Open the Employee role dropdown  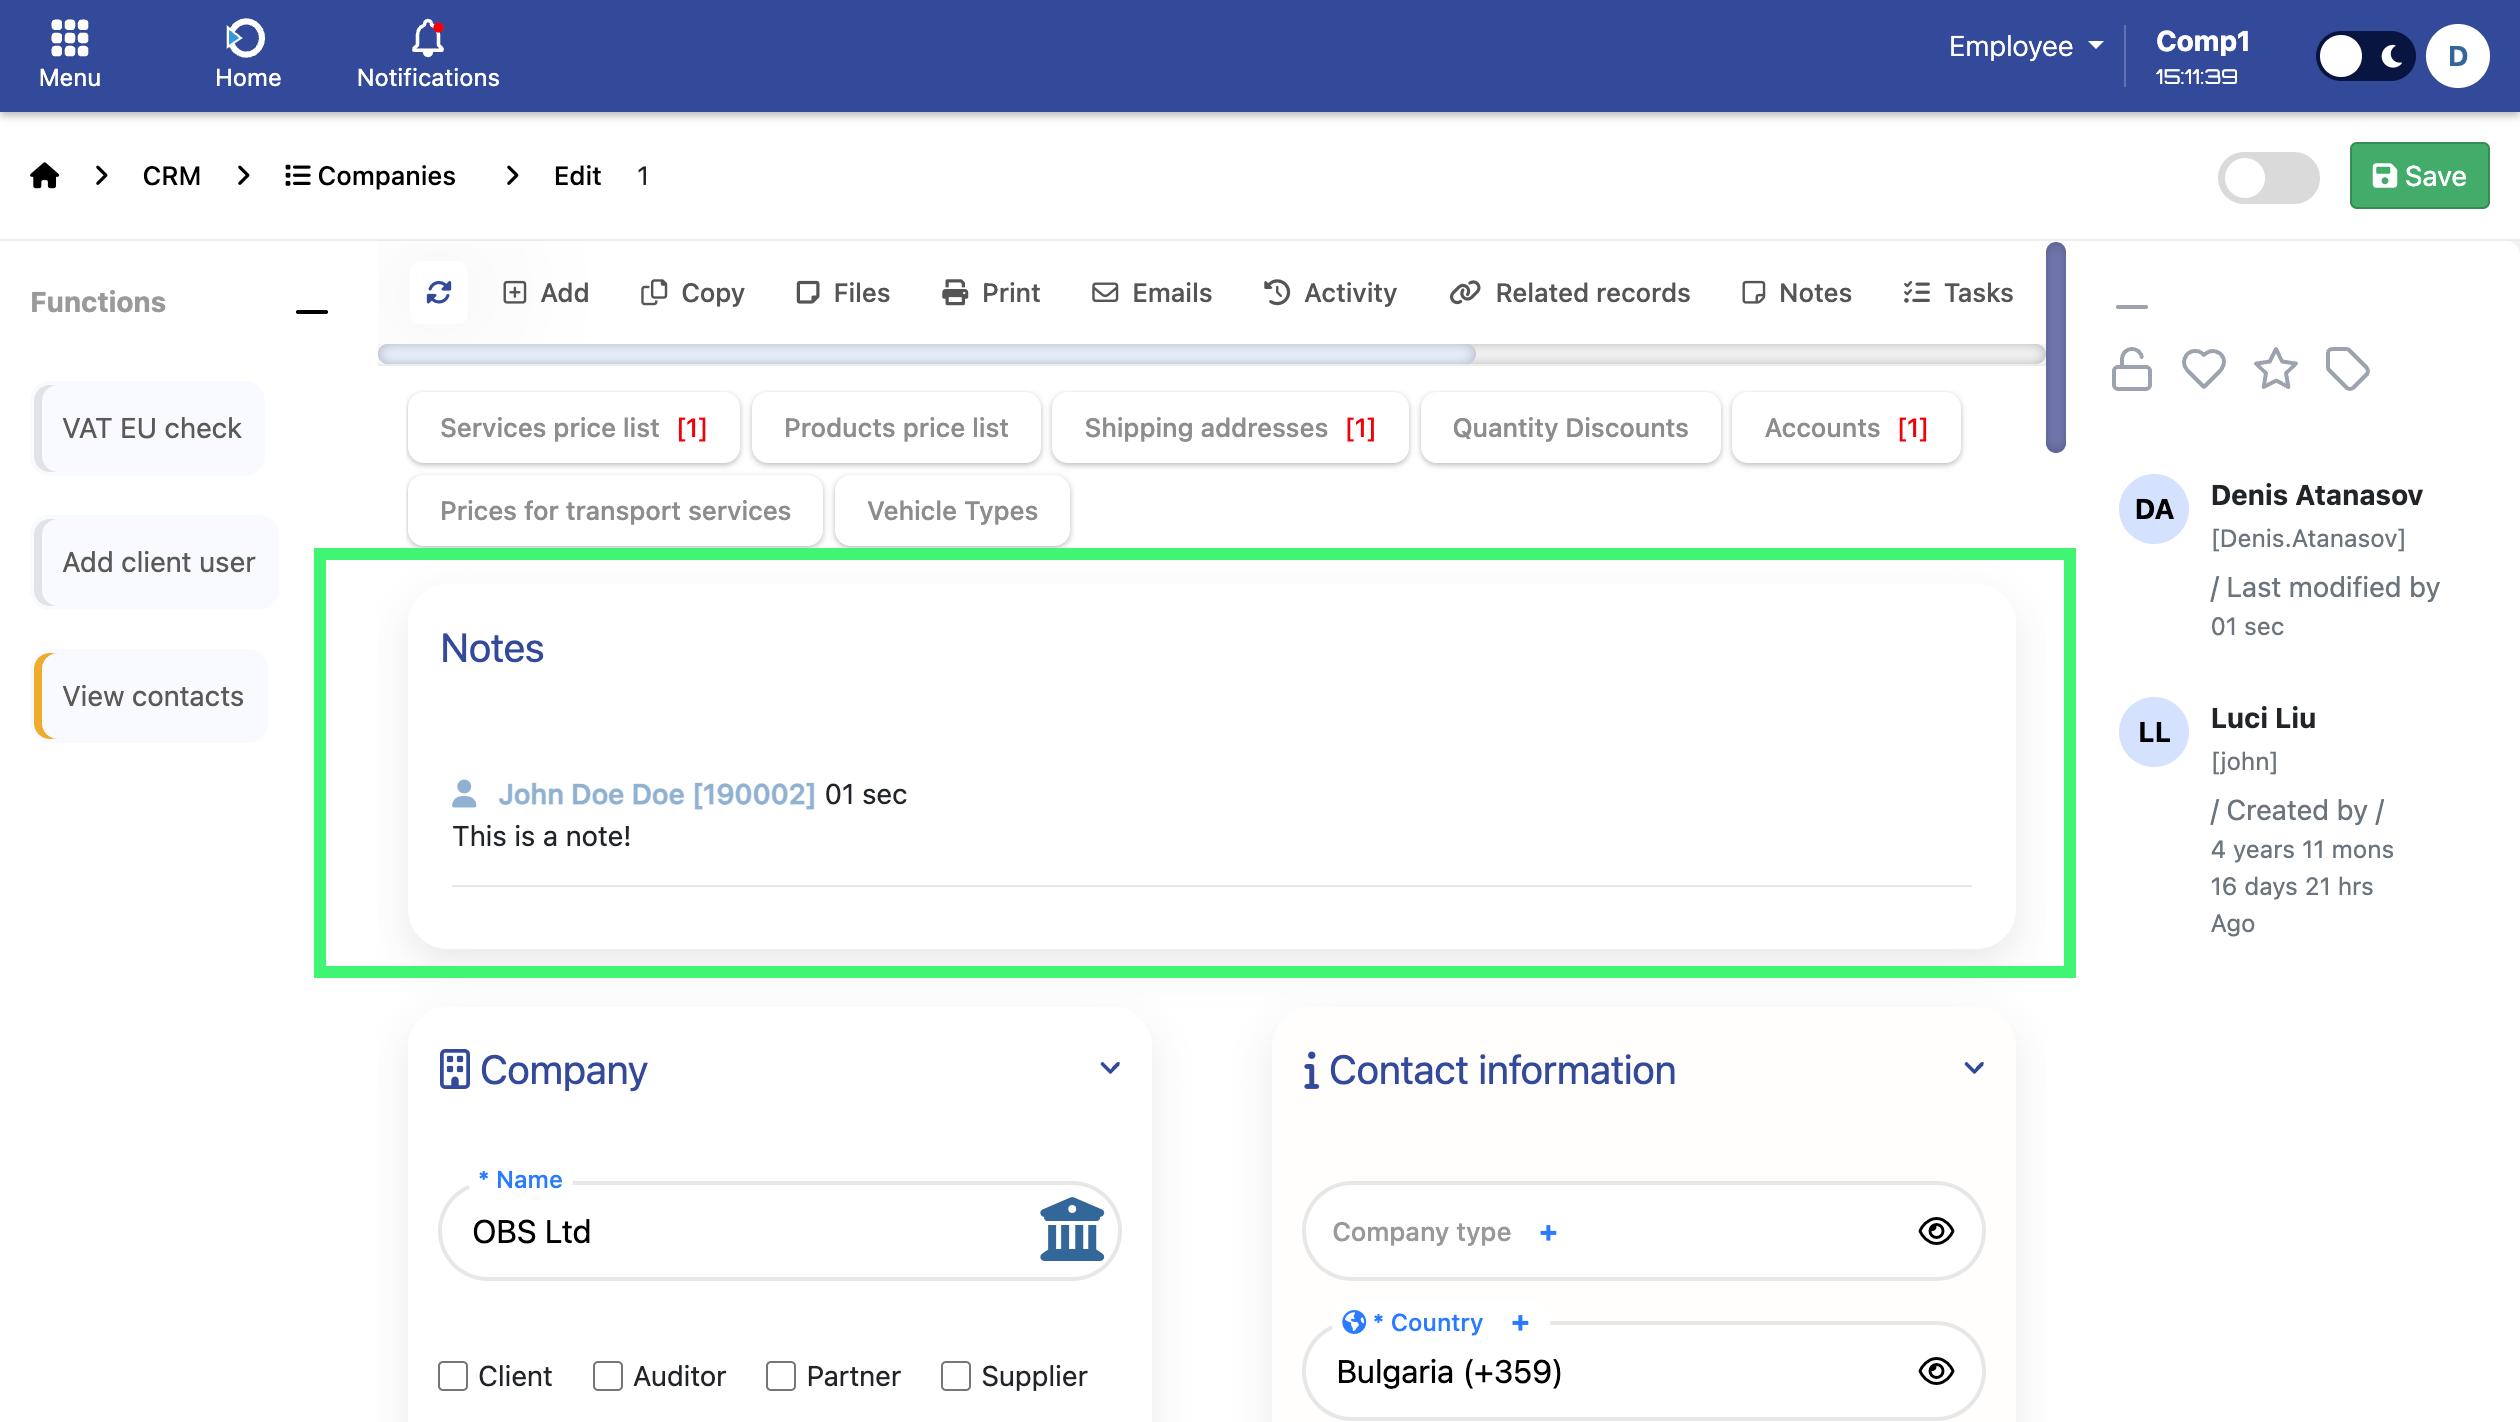[x=2026, y=46]
